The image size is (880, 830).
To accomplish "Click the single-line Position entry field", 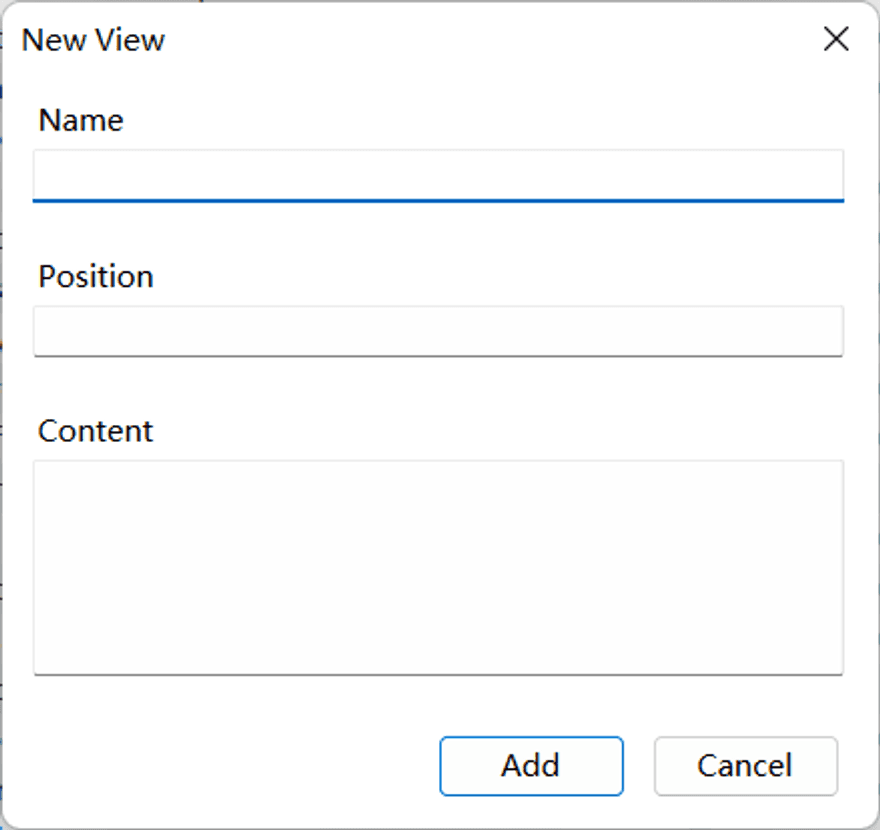I will [438, 331].
